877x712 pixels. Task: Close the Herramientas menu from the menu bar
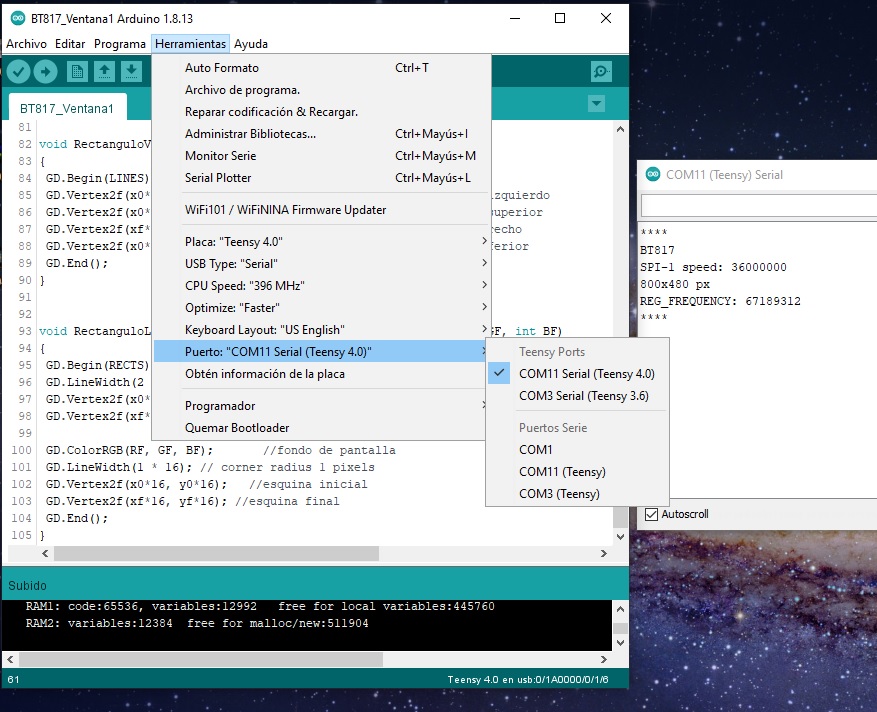(190, 44)
